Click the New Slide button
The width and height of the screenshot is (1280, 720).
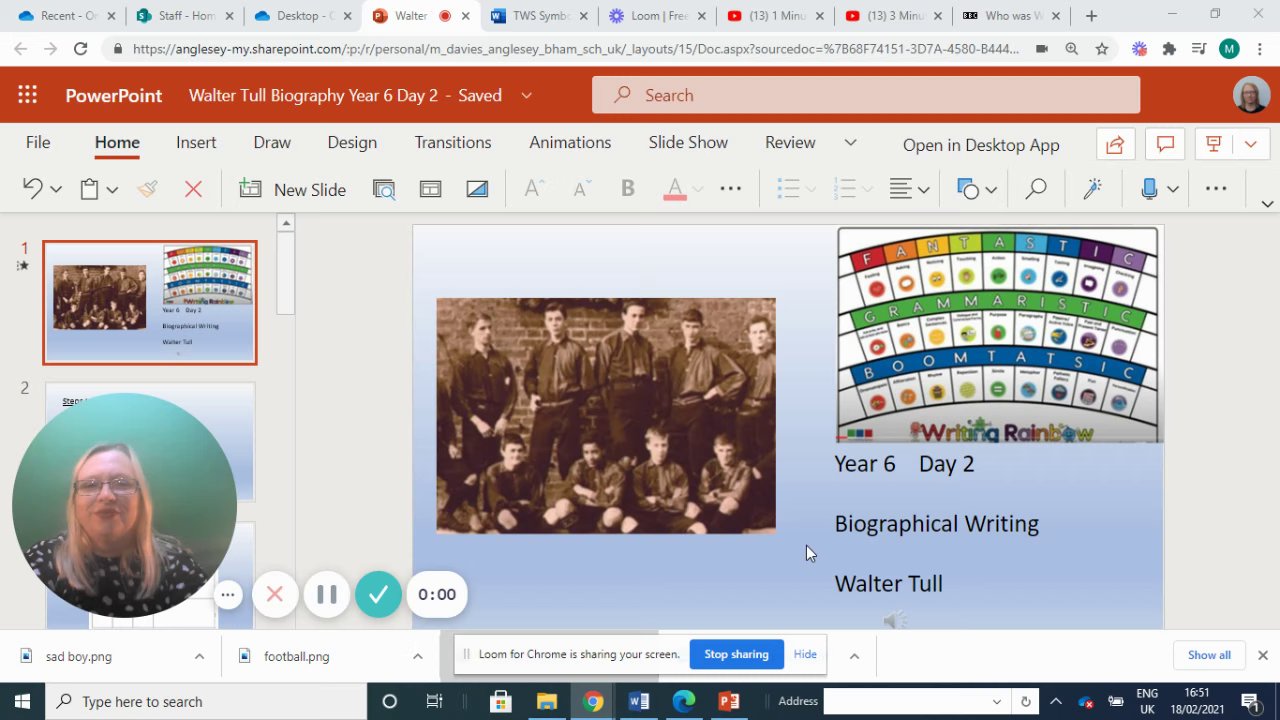[292, 189]
